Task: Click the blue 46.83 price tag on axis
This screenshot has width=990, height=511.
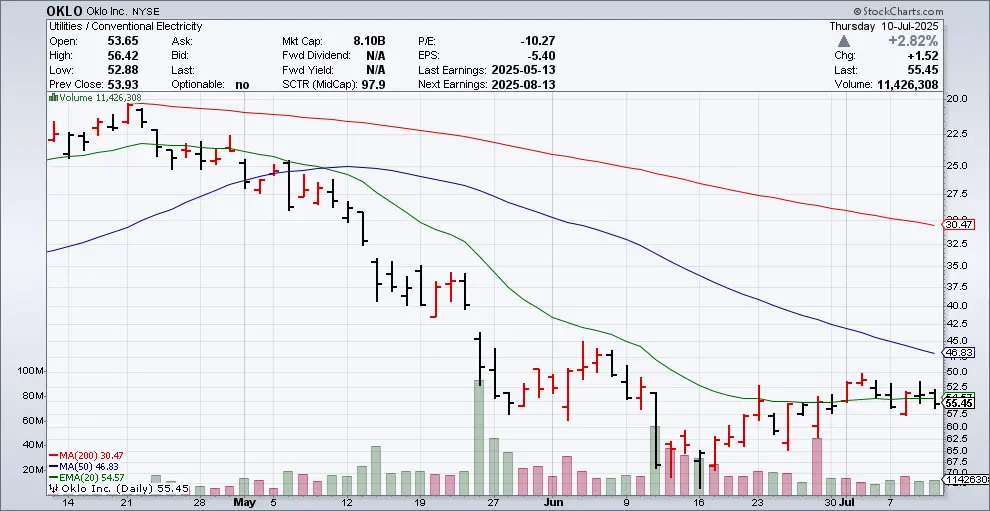Action: 958,352
